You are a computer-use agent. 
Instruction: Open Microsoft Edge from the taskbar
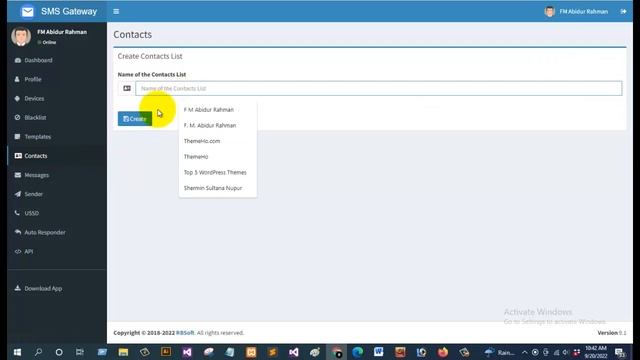pos(358,352)
